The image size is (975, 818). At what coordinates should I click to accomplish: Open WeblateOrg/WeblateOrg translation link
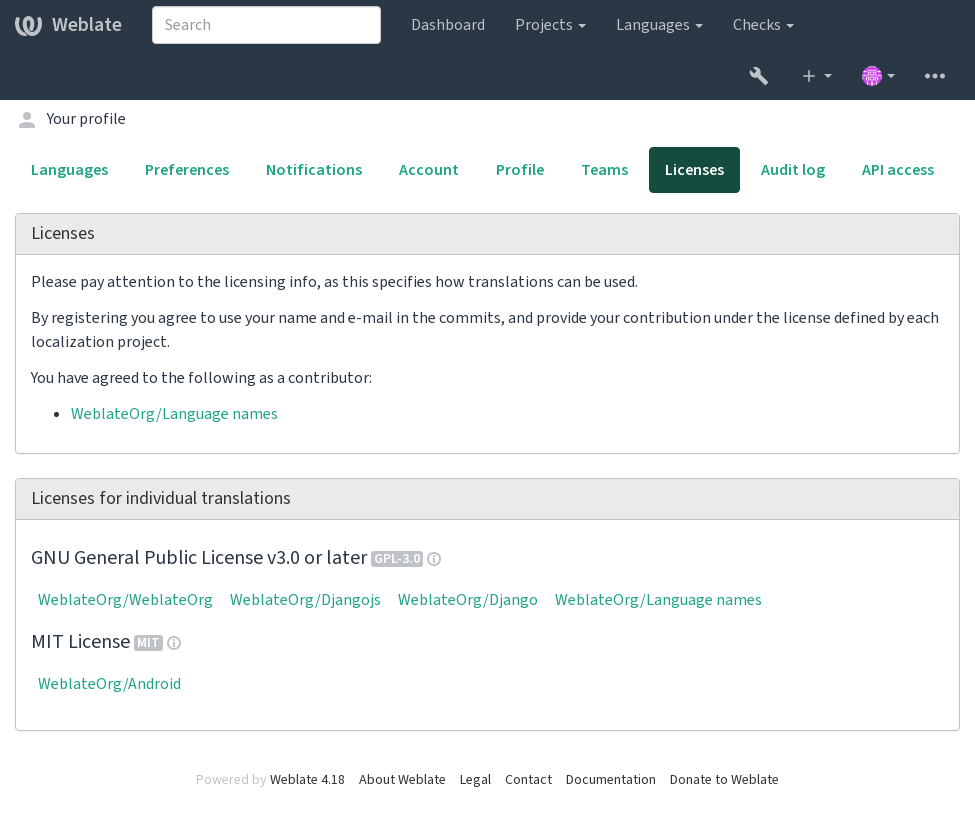pos(125,600)
